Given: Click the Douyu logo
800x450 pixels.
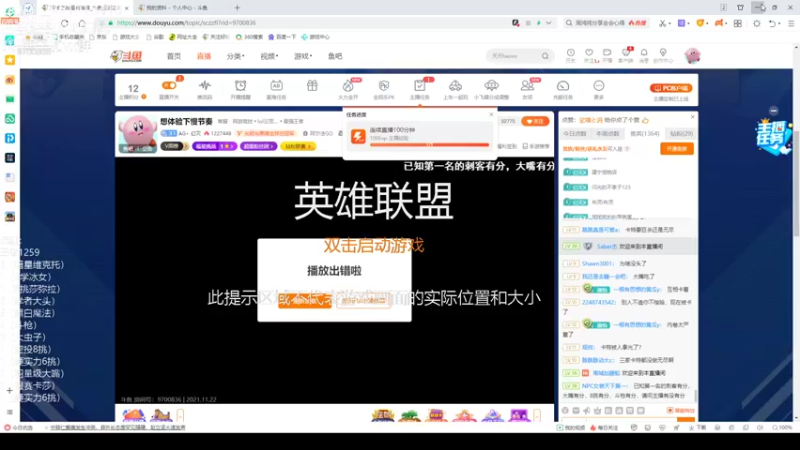Looking at the screenshot, I should pyautogui.click(x=126, y=56).
